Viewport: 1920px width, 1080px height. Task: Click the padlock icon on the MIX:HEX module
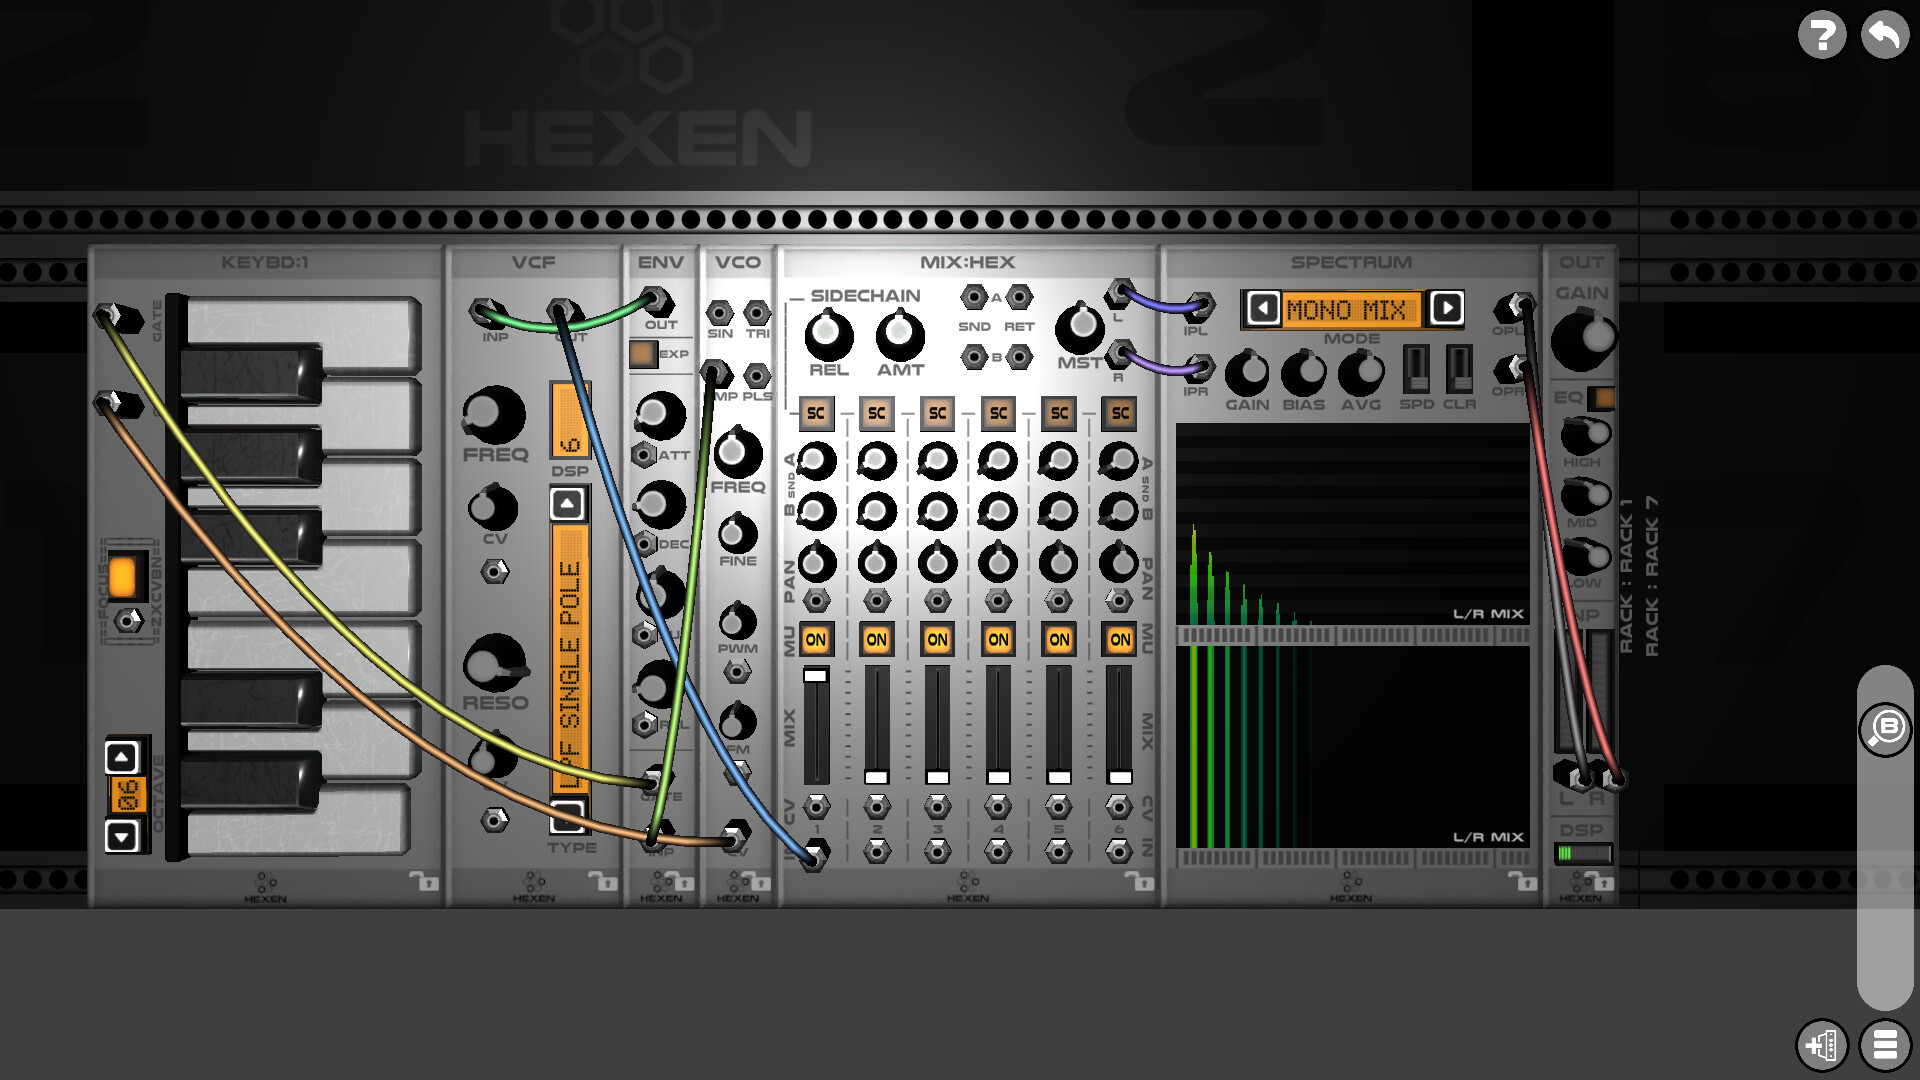[1146, 884]
